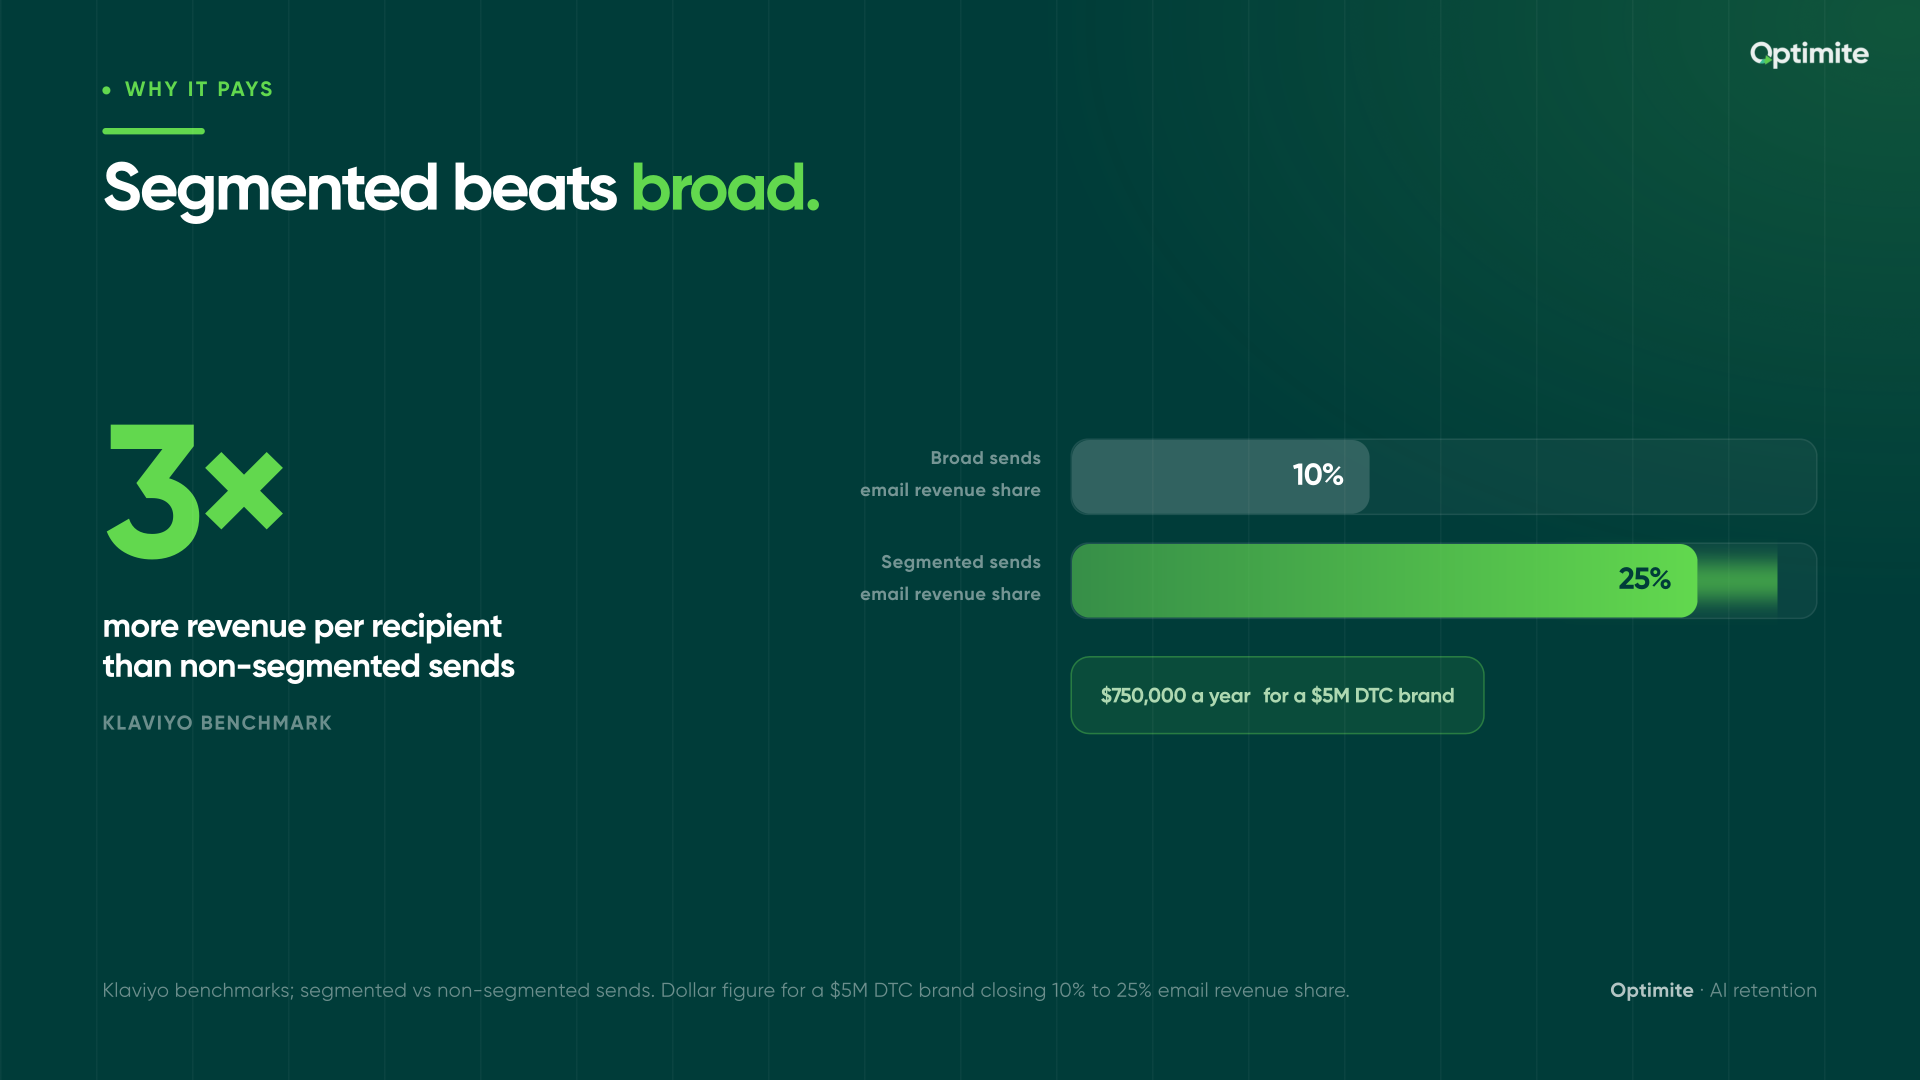The height and width of the screenshot is (1080, 1920).
Task: Click the green bullet before WHY IT PAYS
Action: pos(107,90)
